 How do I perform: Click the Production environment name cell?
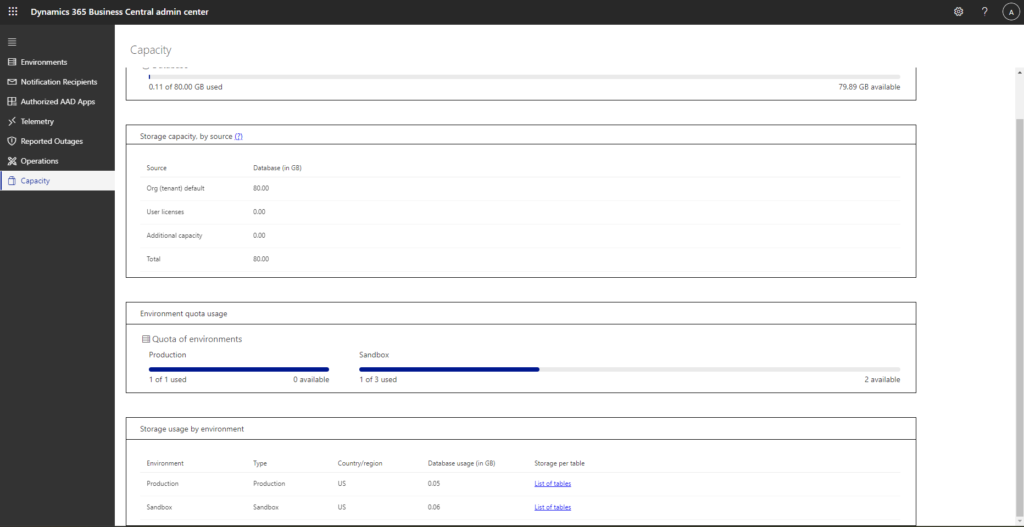pyautogui.click(x=163, y=483)
